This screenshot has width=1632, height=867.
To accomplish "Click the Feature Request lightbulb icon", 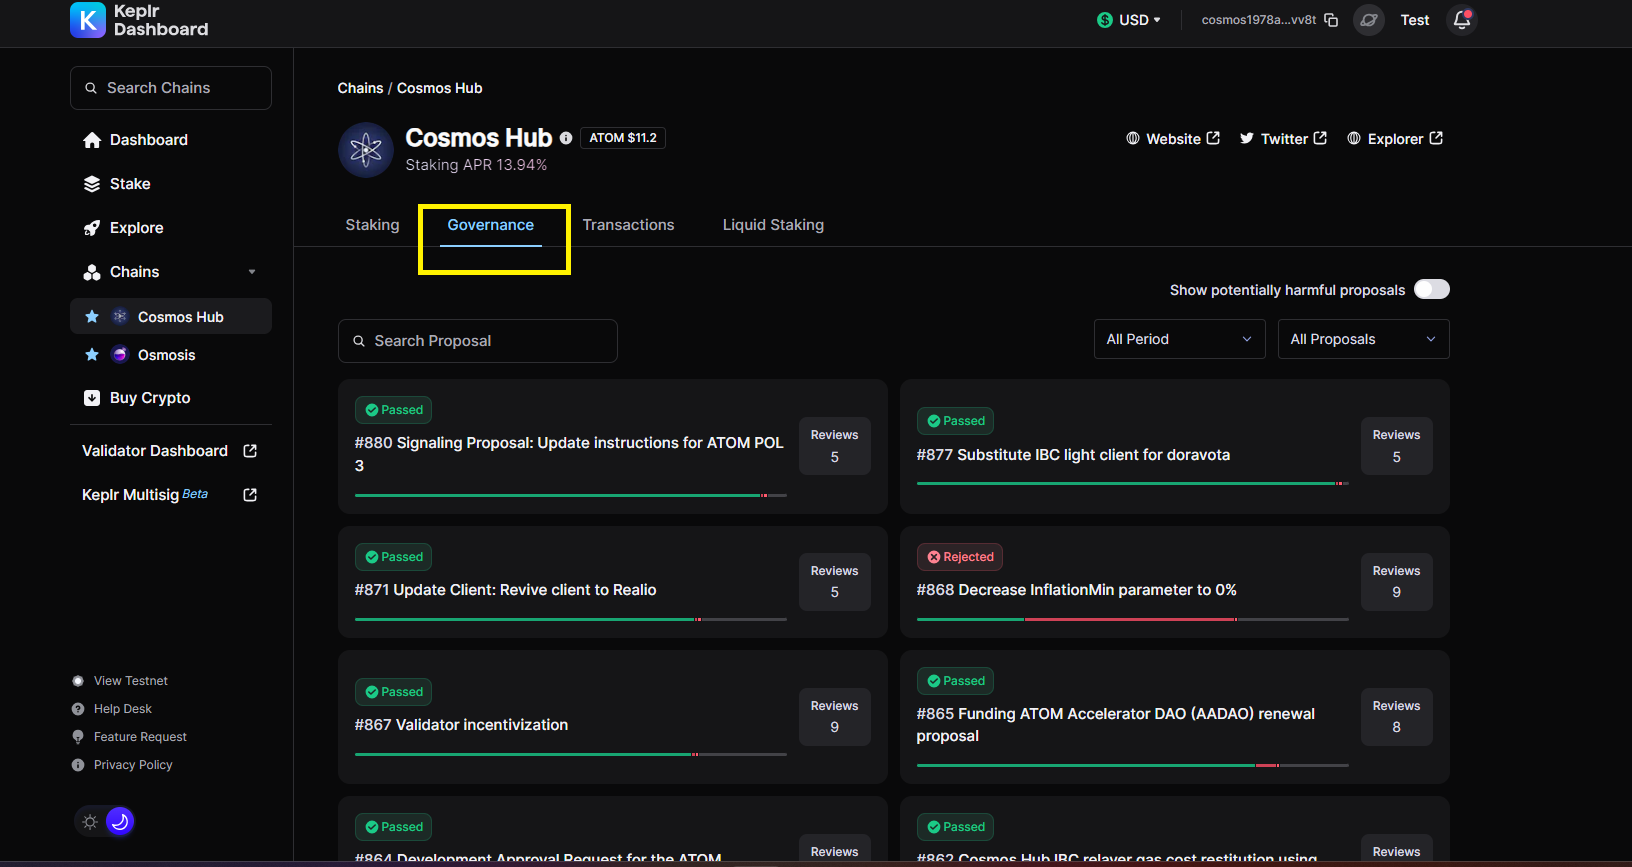I will 78,737.
